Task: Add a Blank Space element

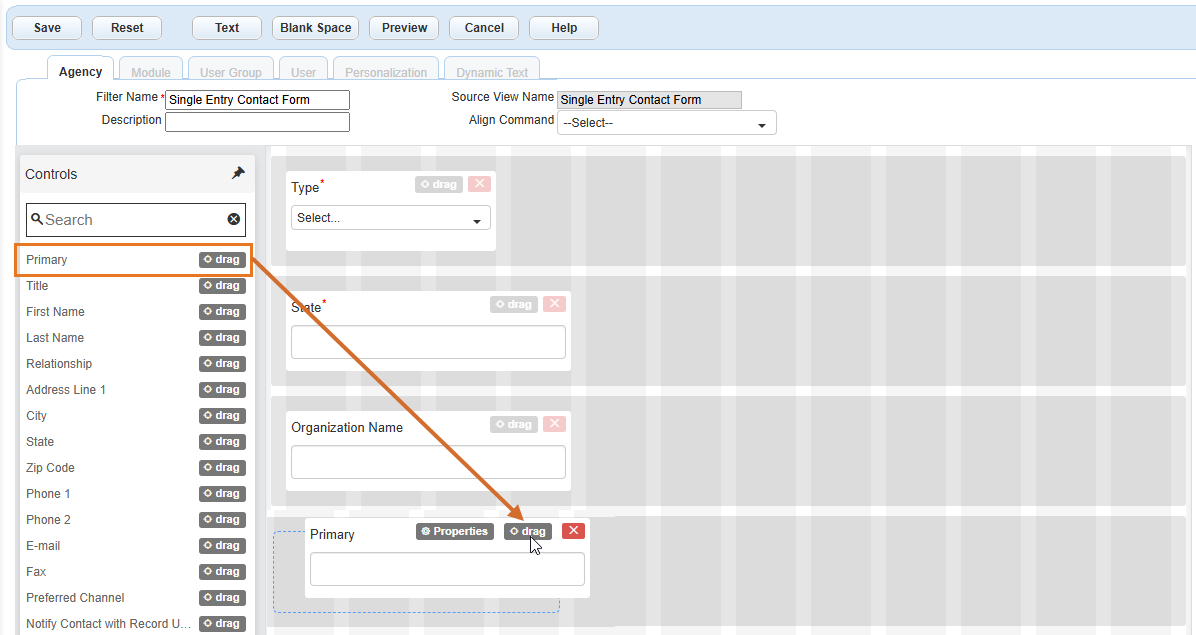Action: [315, 28]
